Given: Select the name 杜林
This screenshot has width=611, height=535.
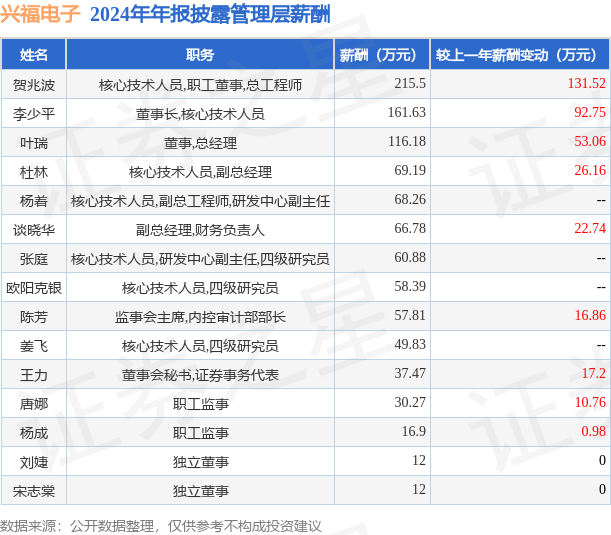Looking at the screenshot, I should (x=34, y=172).
